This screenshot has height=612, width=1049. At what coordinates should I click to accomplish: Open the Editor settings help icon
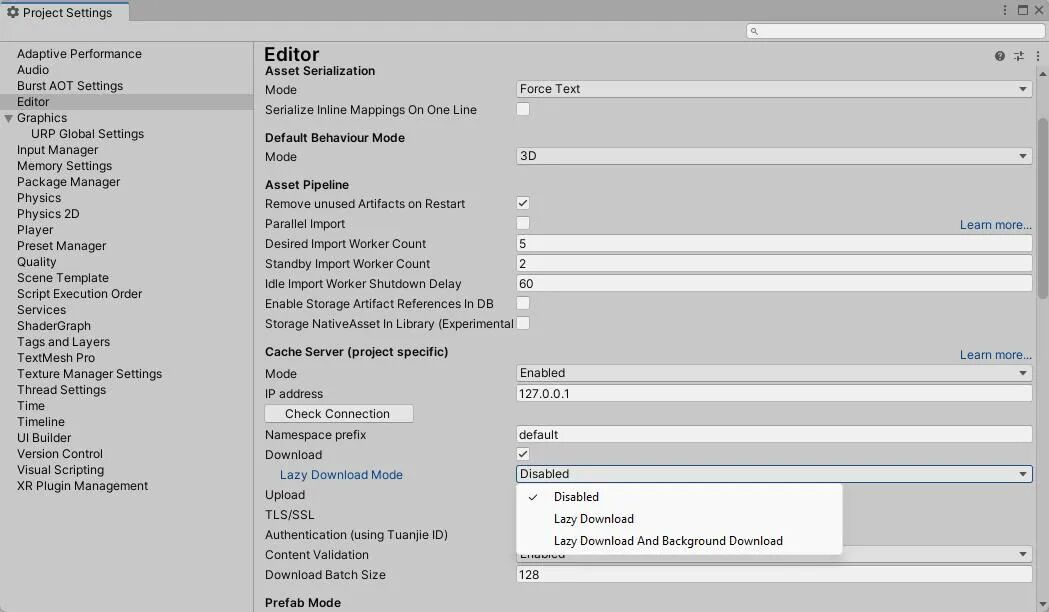[999, 56]
